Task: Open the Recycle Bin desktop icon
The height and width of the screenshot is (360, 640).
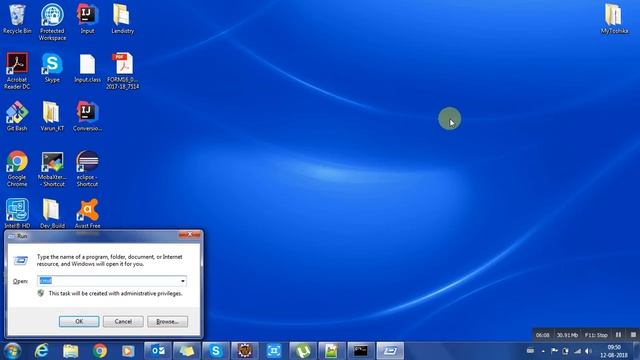Action: coord(17,19)
